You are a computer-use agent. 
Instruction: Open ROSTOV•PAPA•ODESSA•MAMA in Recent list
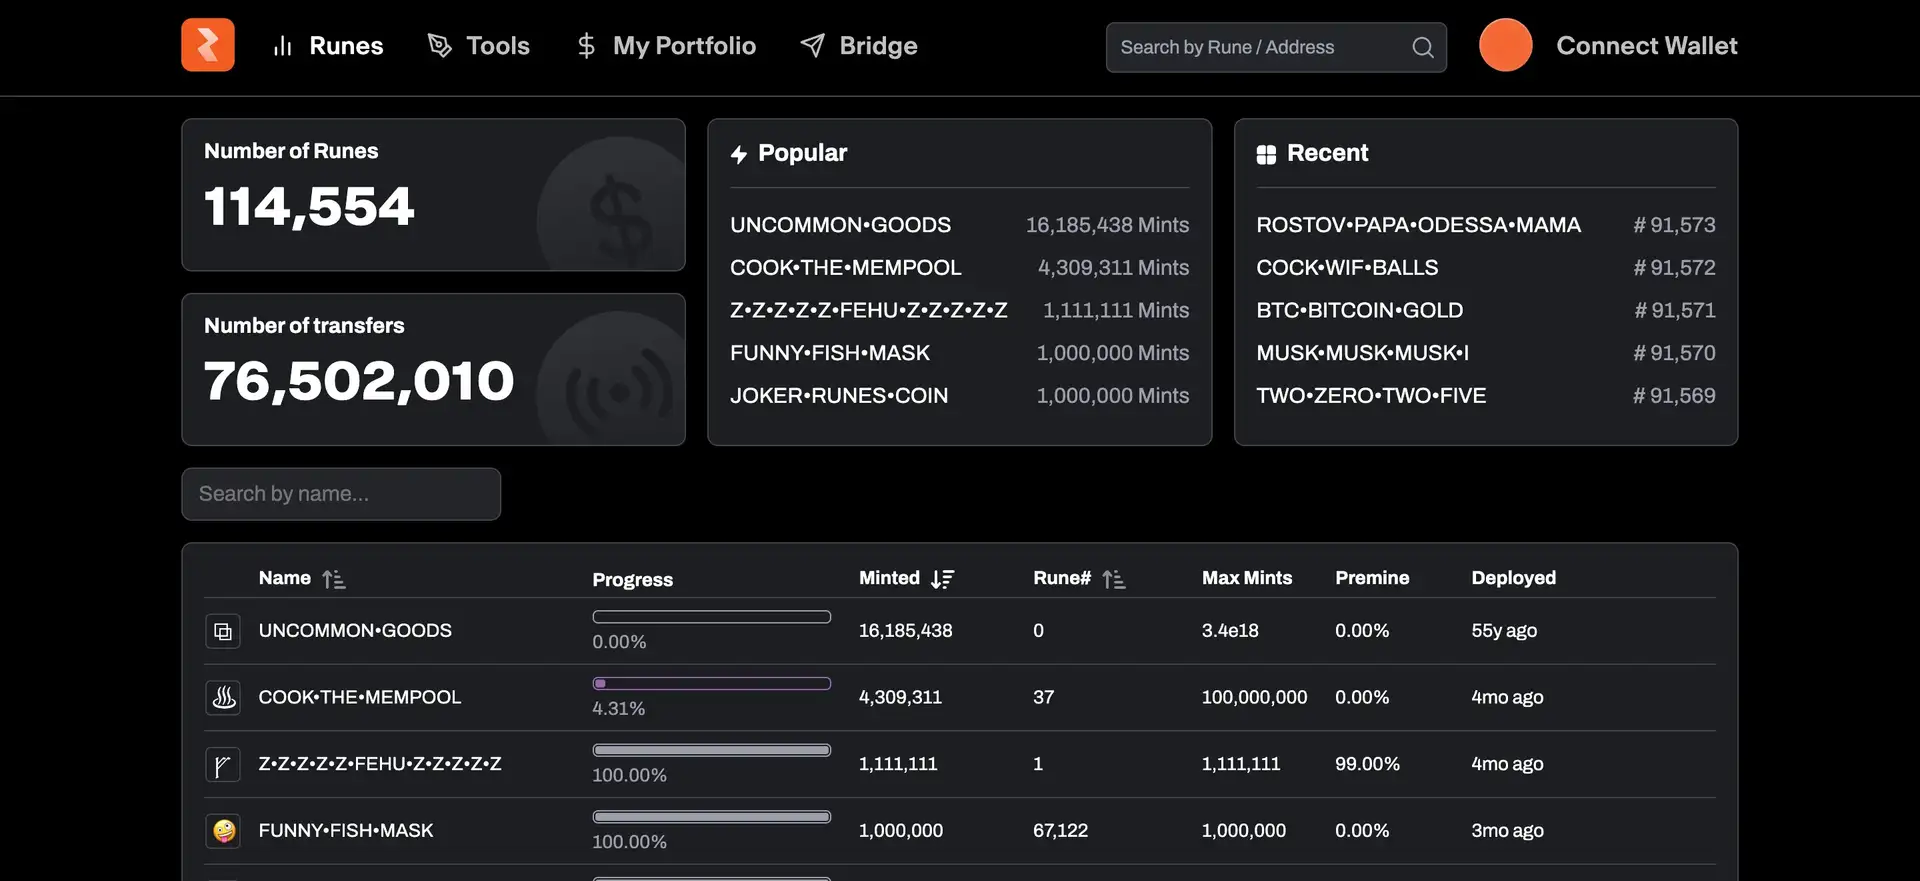tap(1418, 225)
